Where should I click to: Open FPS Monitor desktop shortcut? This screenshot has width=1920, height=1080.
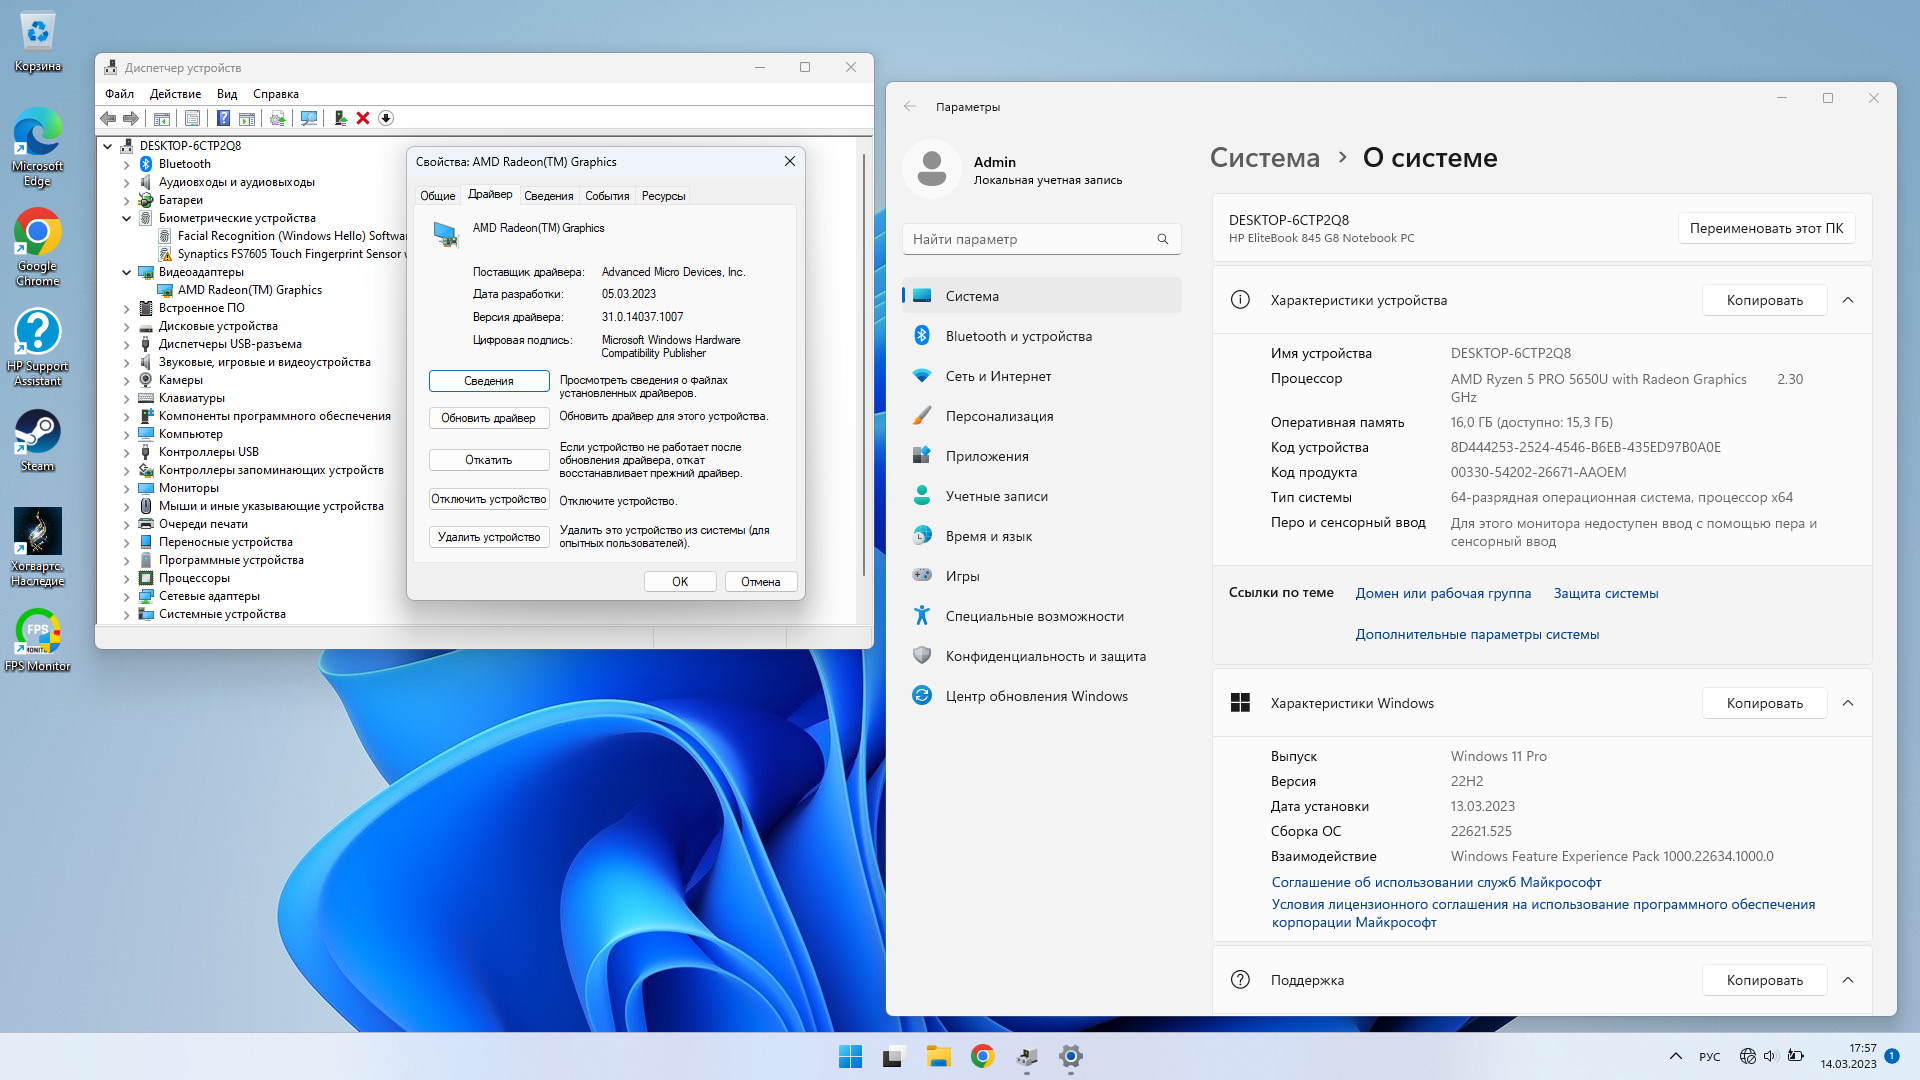[x=38, y=640]
